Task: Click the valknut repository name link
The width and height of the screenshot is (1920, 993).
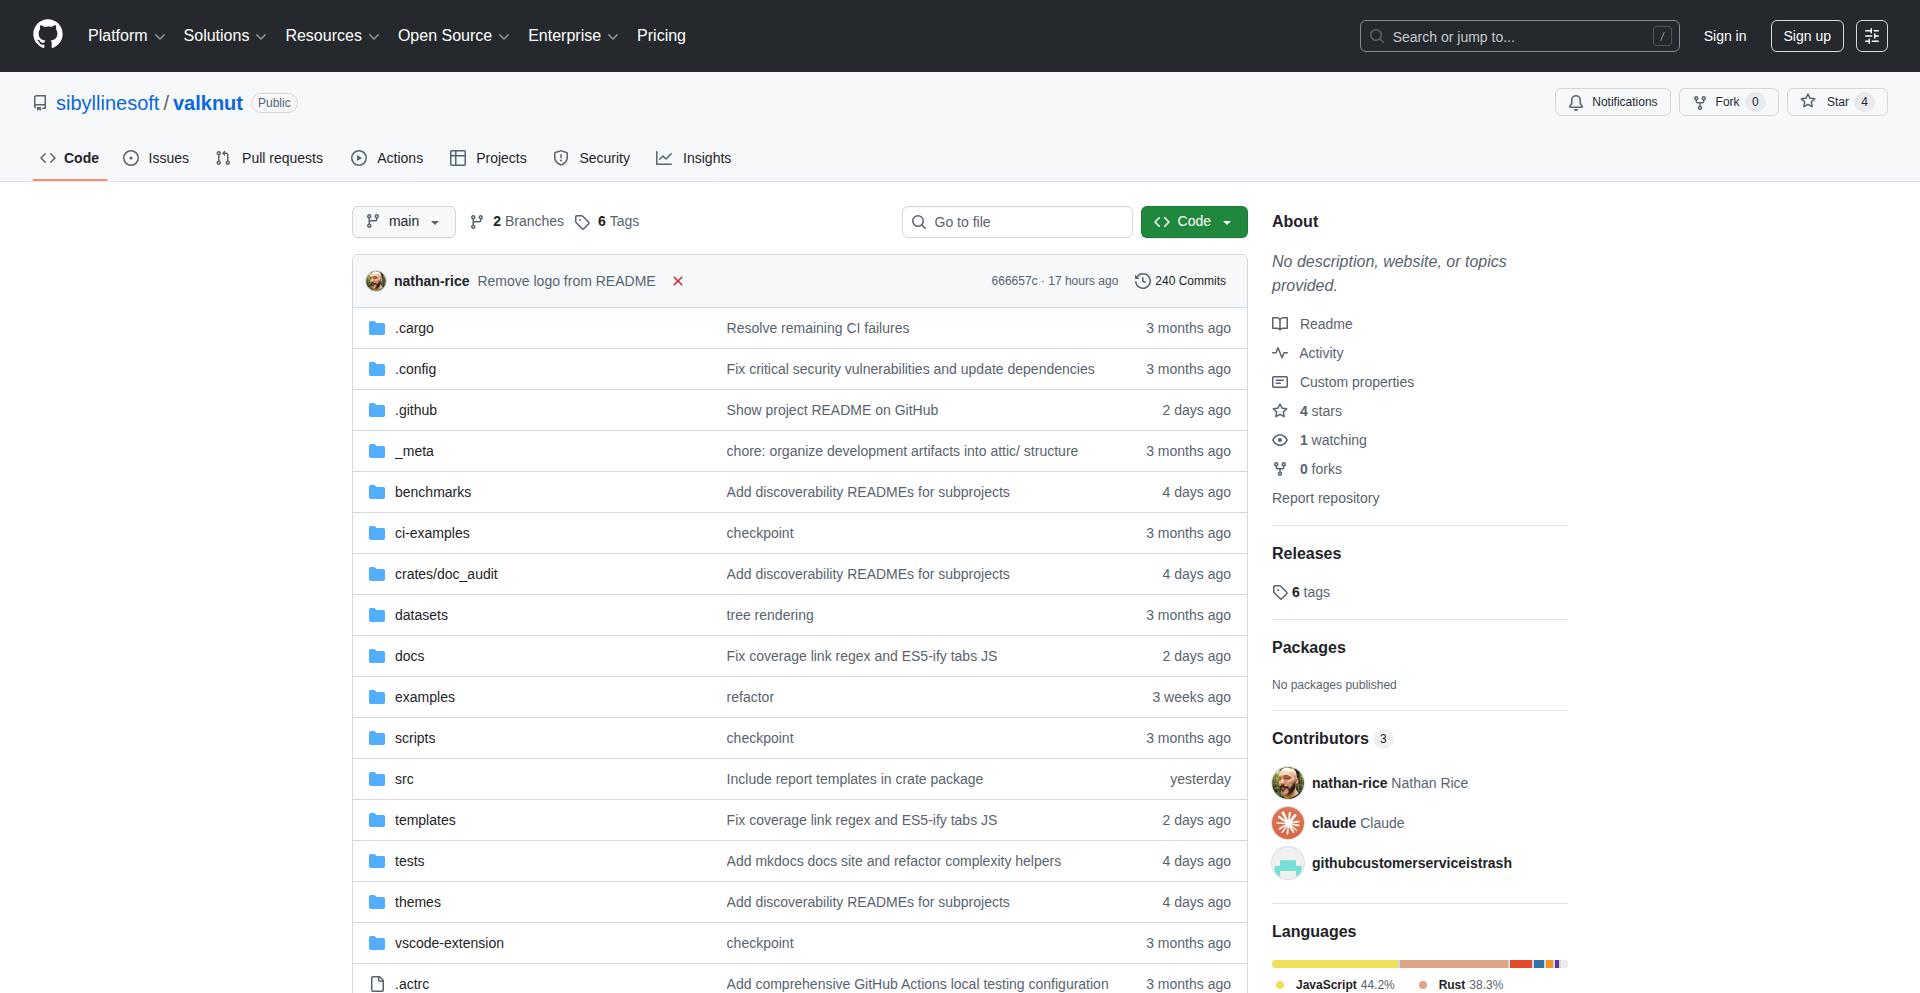Action: (208, 103)
